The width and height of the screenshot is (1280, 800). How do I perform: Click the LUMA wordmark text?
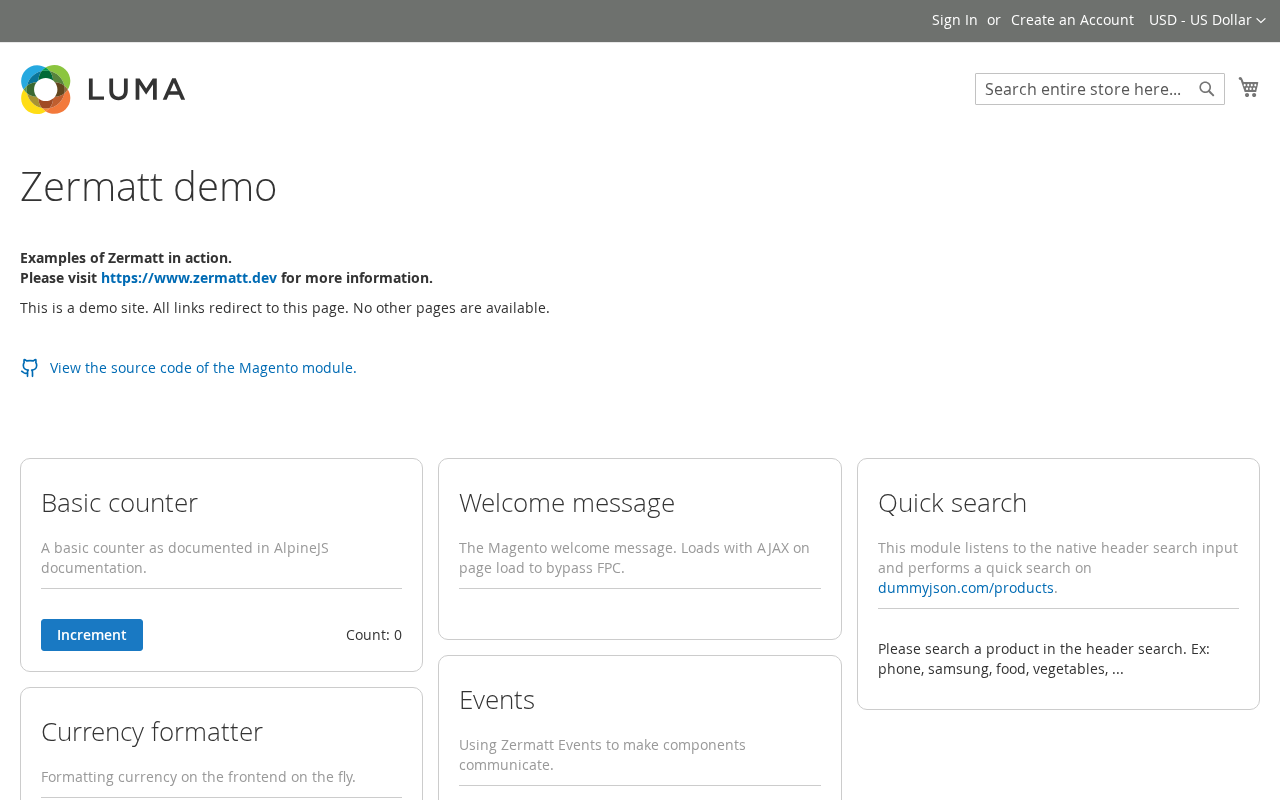click(137, 89)
